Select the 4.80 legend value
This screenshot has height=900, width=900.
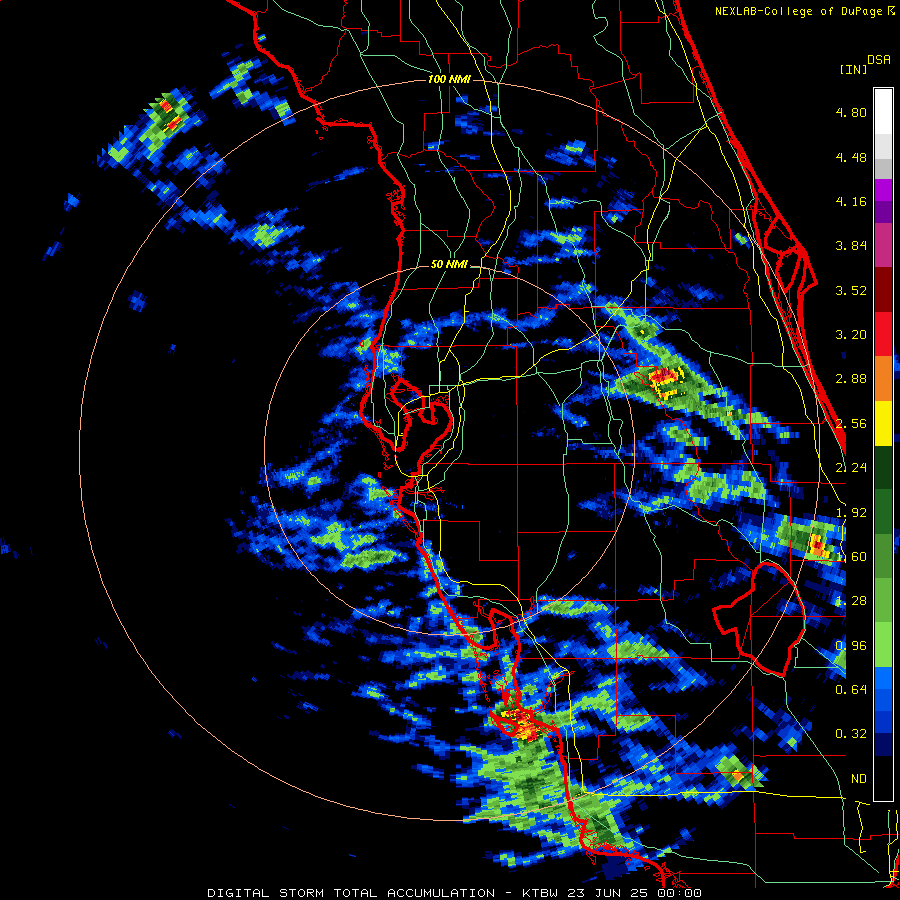tap(851, 112)
